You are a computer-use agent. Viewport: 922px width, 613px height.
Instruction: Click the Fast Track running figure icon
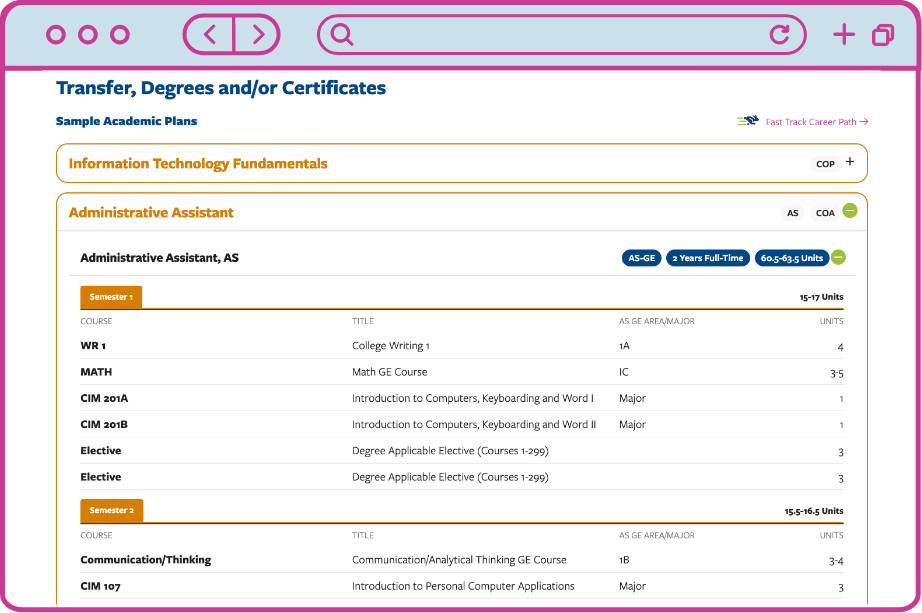[x=747, y=121]
